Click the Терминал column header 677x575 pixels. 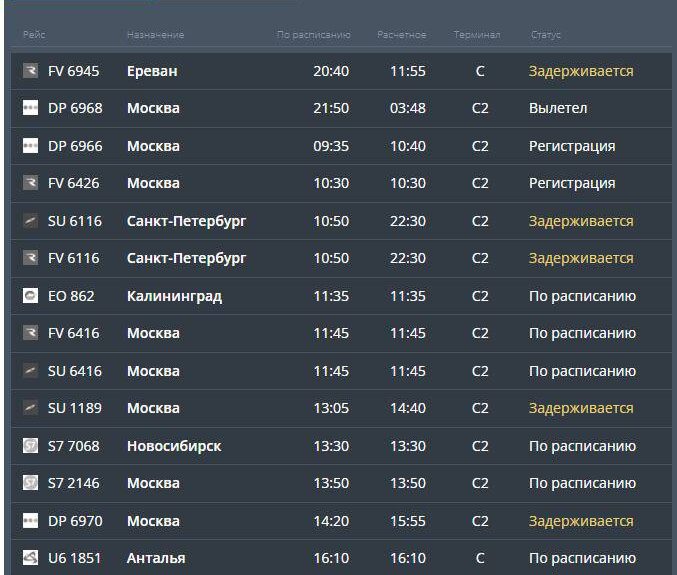point(477,35)
